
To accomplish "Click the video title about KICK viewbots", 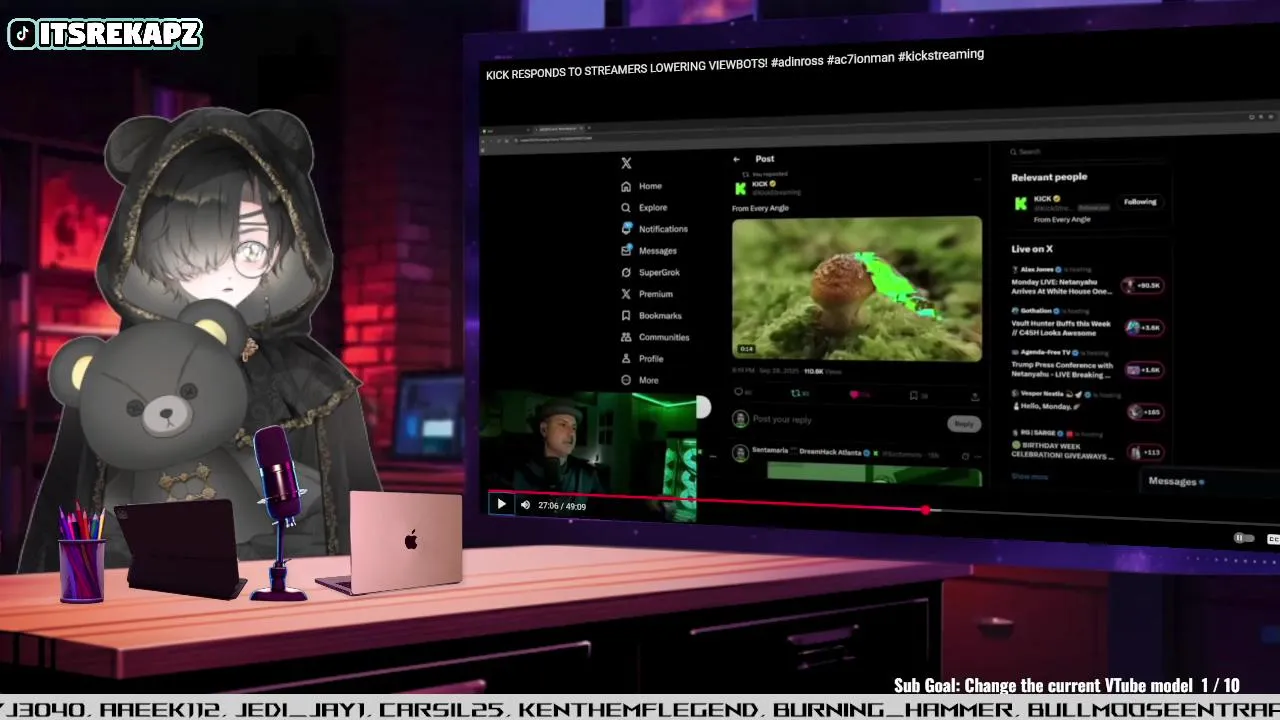I will pos(735,65).
